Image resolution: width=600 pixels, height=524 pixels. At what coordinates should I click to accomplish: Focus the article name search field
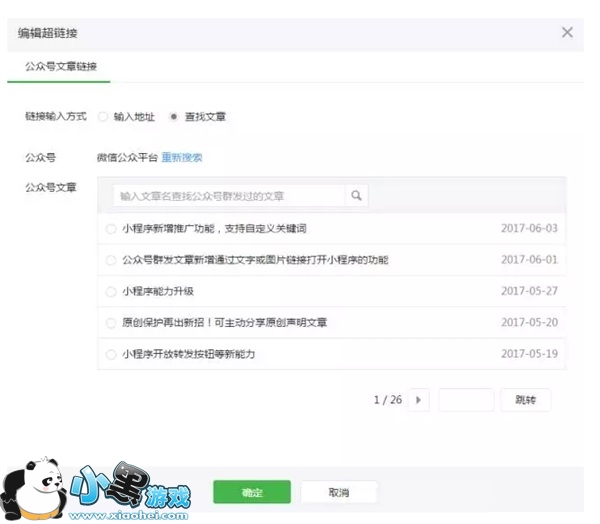(229, 196)
